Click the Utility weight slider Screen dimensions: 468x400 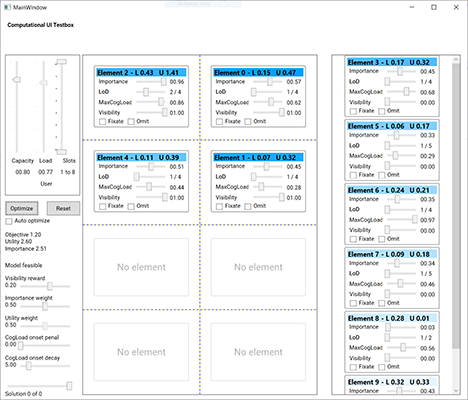(x=45, y=326)
